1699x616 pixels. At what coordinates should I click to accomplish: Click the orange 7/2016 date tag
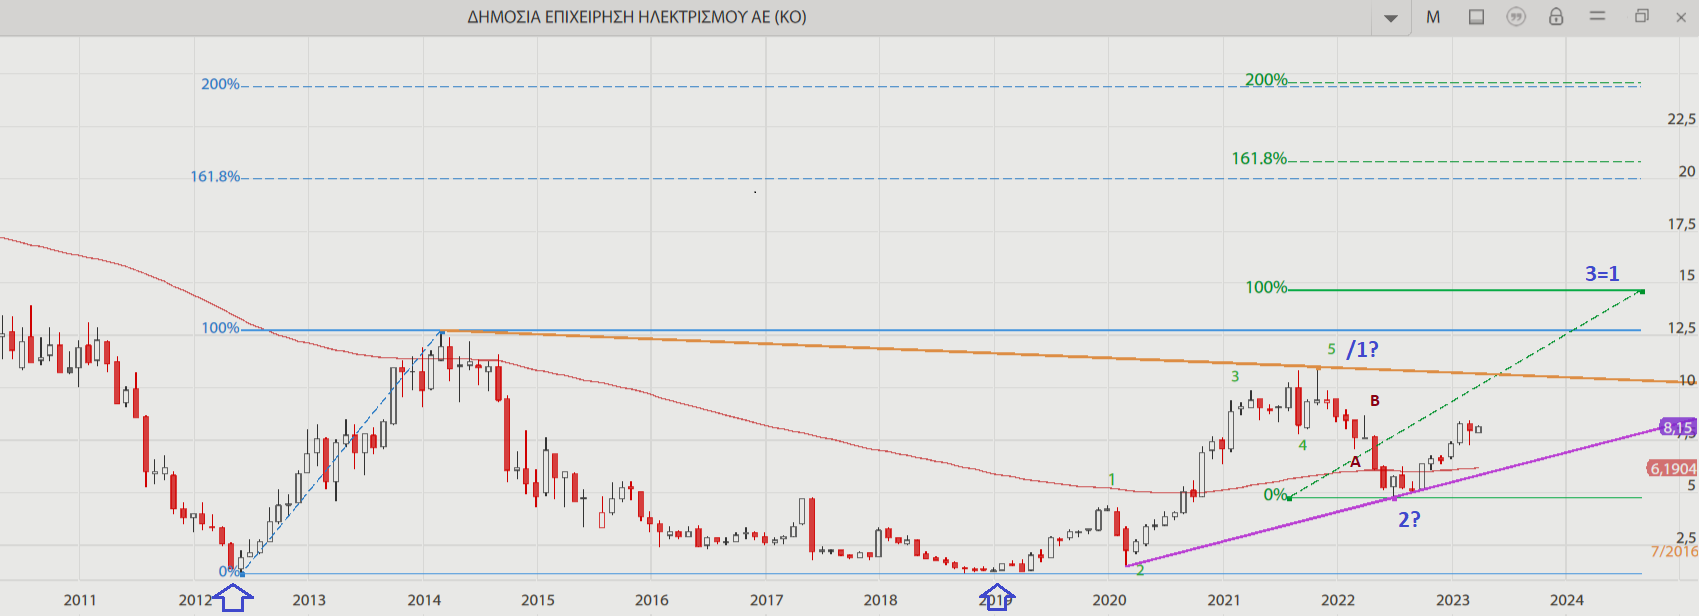(1674, 551)
